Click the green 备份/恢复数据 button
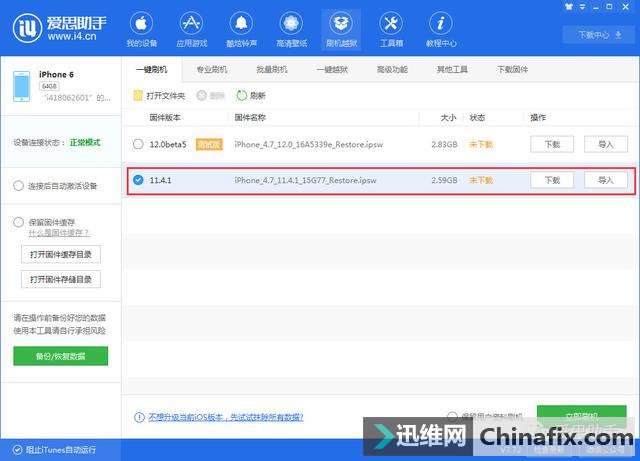Screen dimensions: 640x461 (60, 356)
